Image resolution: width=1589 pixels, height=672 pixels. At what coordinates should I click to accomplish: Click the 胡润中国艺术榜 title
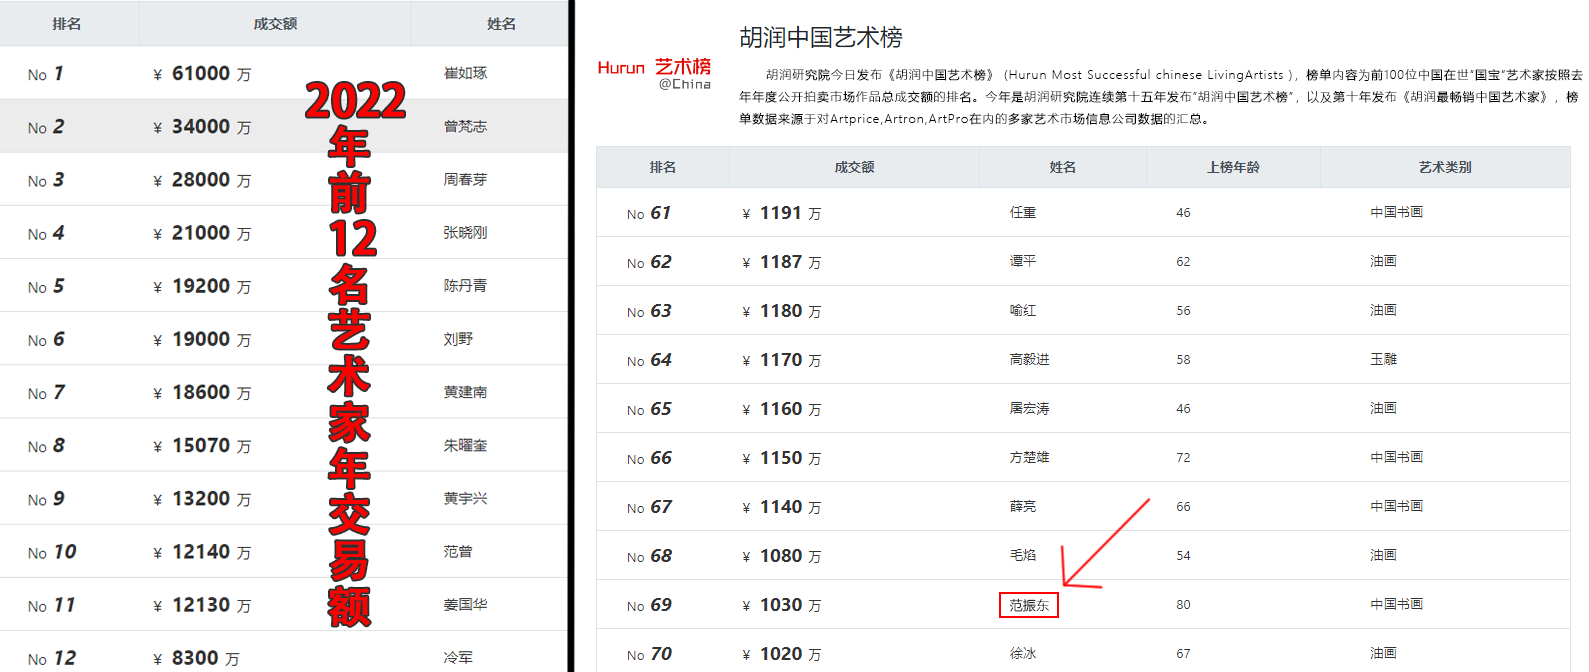(x=821, y=38)
